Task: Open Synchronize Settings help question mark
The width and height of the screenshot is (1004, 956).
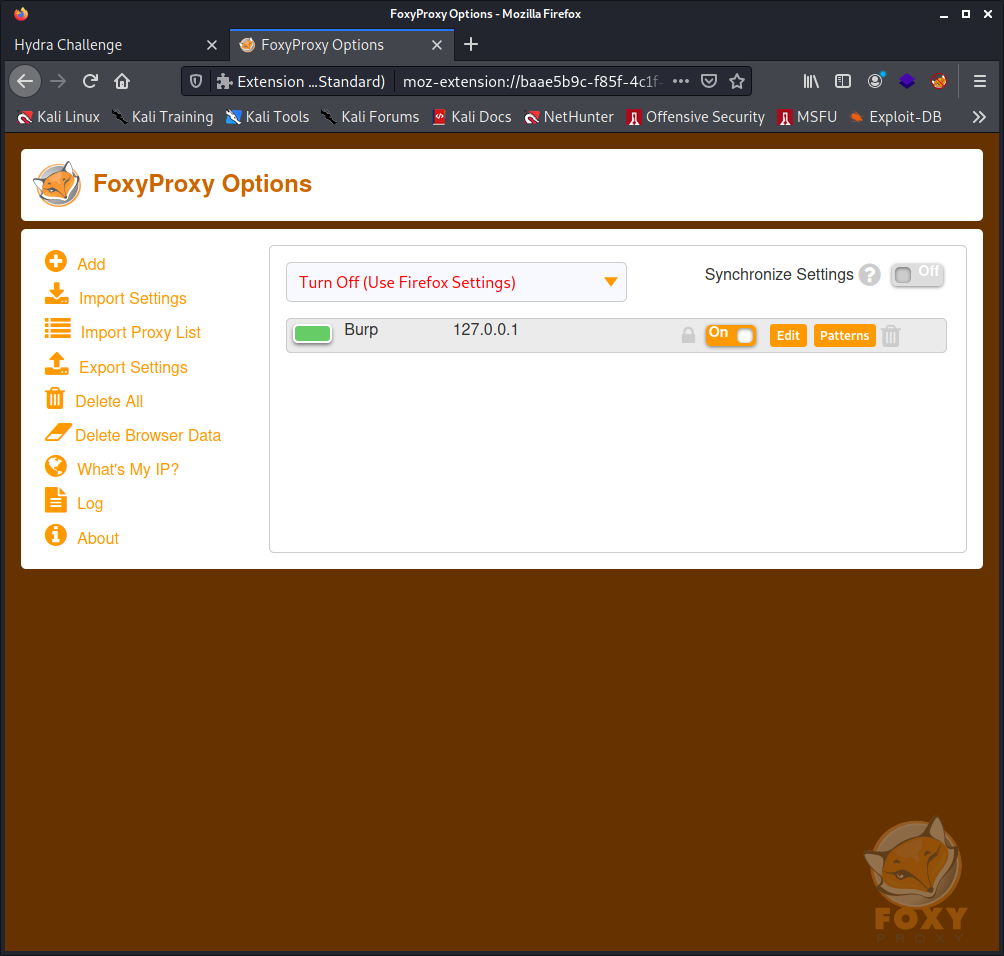Action: click(870, 275)
